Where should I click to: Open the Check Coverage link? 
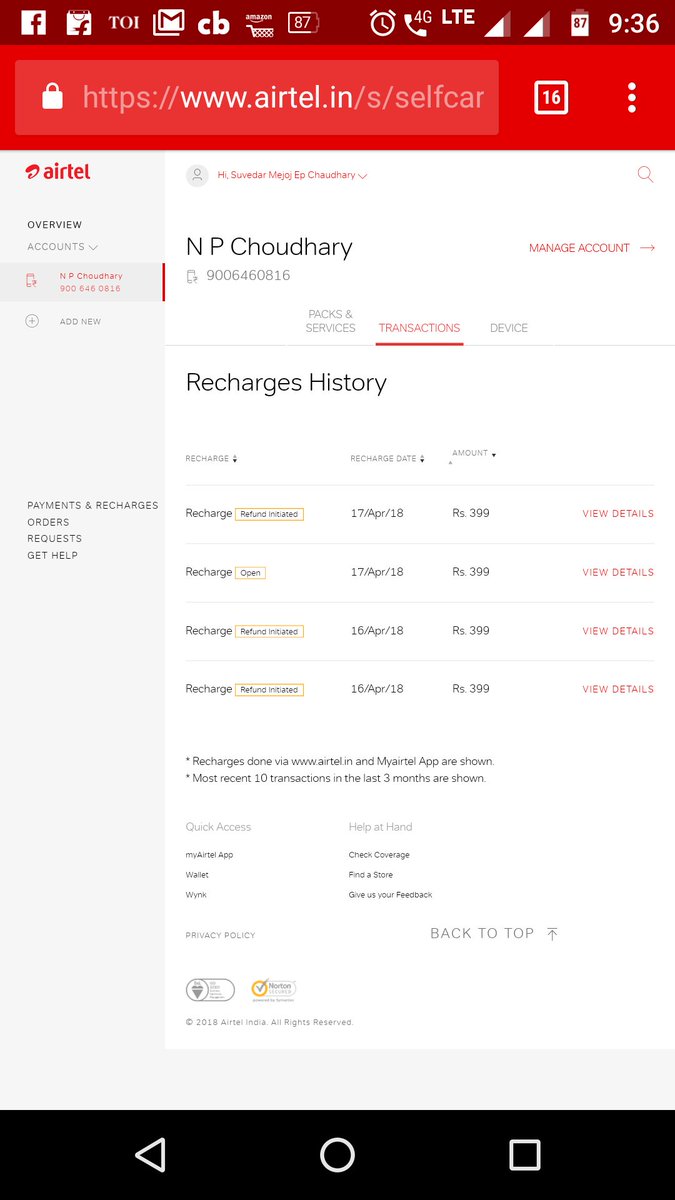click(x=379, y=855)
